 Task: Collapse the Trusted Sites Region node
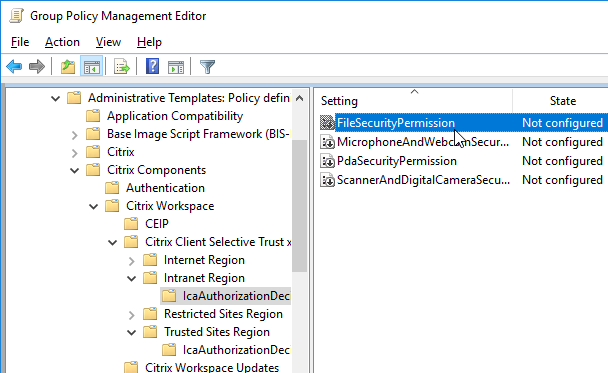[131, 332]
